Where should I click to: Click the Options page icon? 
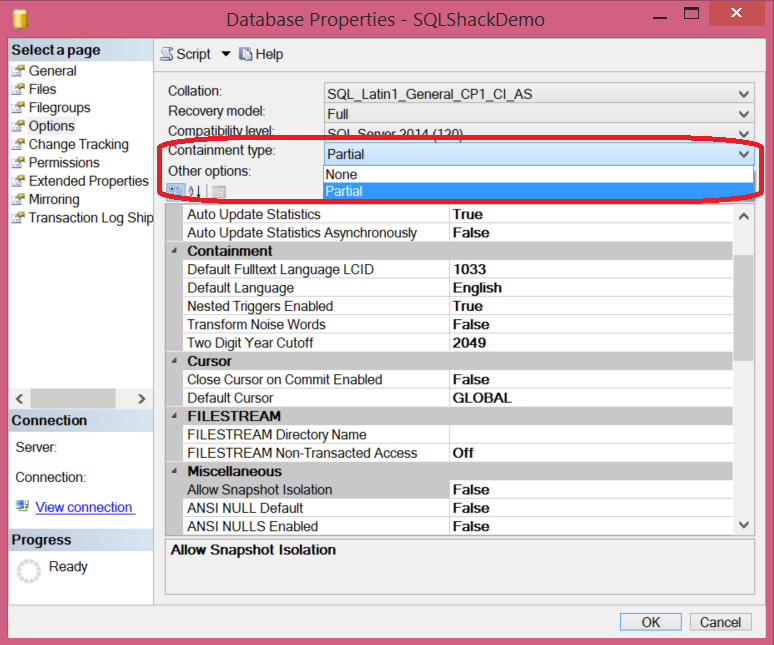tap(18, 126)
